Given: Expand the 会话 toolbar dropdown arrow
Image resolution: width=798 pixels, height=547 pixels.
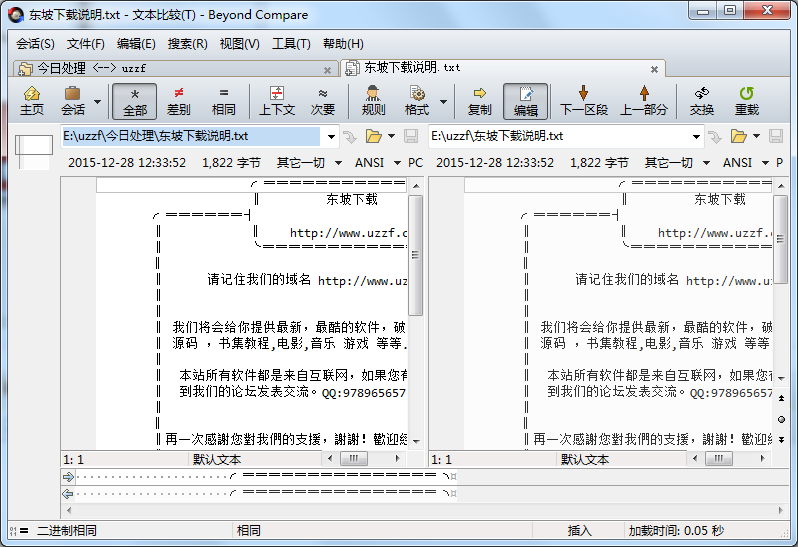Looking at the screenshot, I should click(x=97, y=101).
